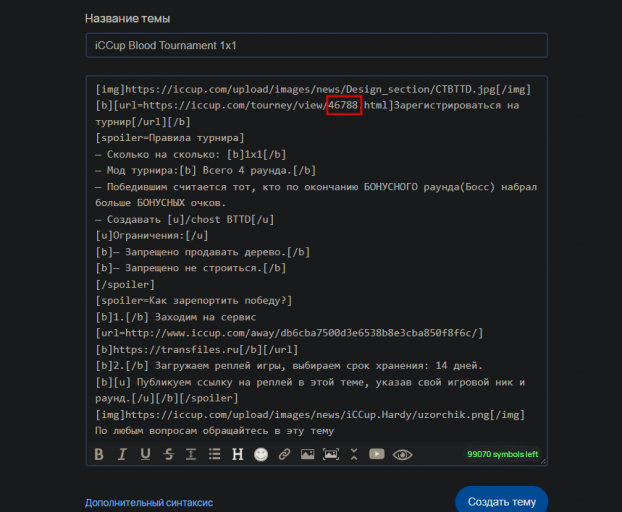This screenshot has width=622, height=512.
Task: Click the 'Название темы' label
Action: click(127, 19)
